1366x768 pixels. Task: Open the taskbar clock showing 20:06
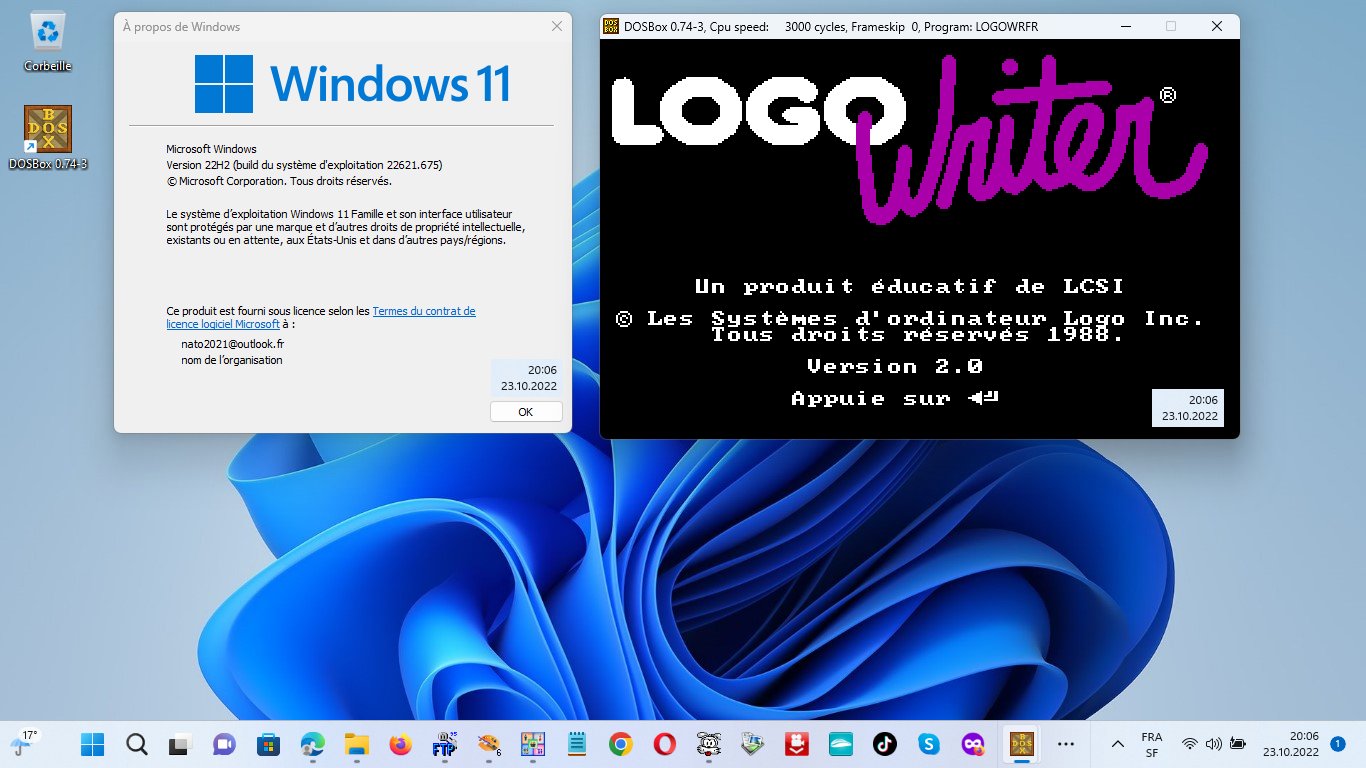coord(1290,744)
